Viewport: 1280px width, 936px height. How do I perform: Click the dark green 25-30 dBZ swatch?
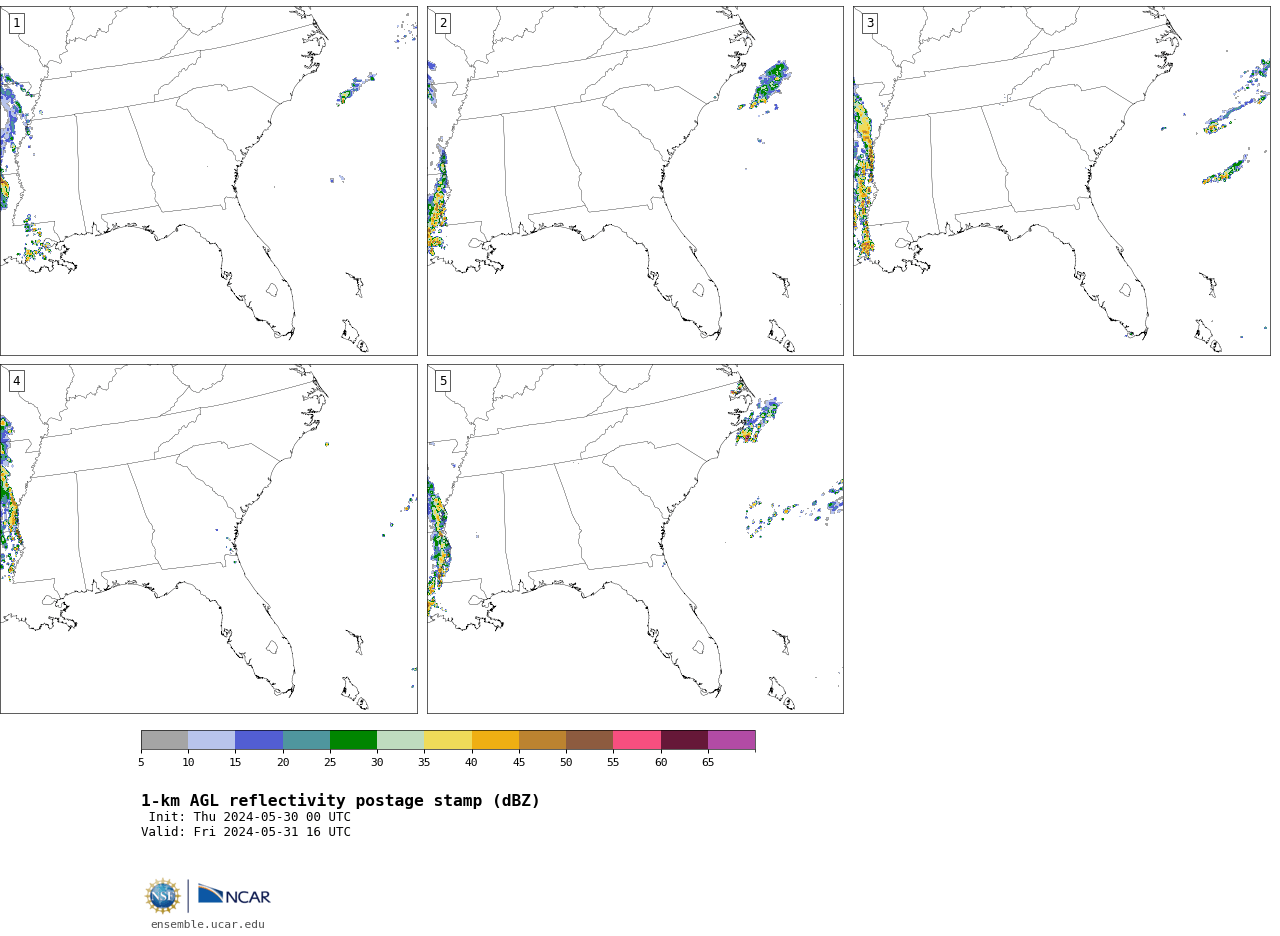353,740
